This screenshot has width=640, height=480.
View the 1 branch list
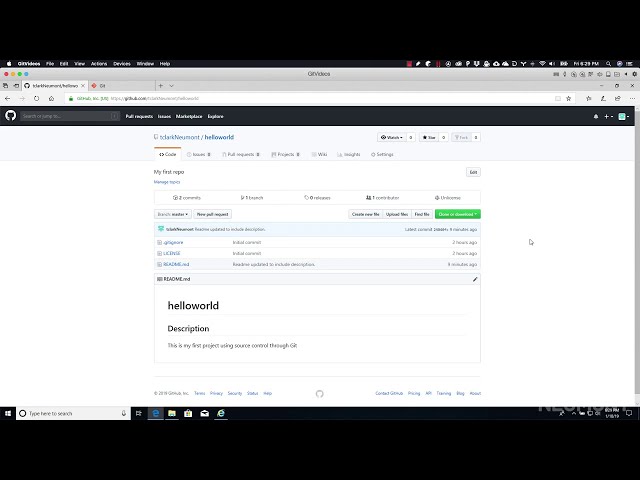pos(252,198)
